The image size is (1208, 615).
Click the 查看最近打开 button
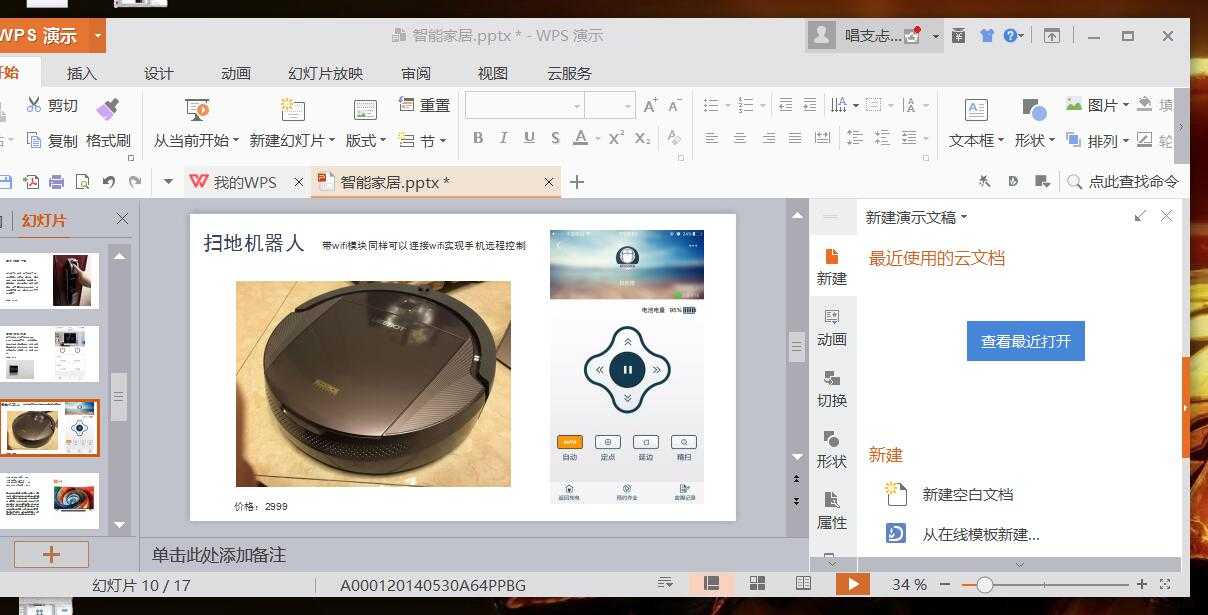[1025, 341]
